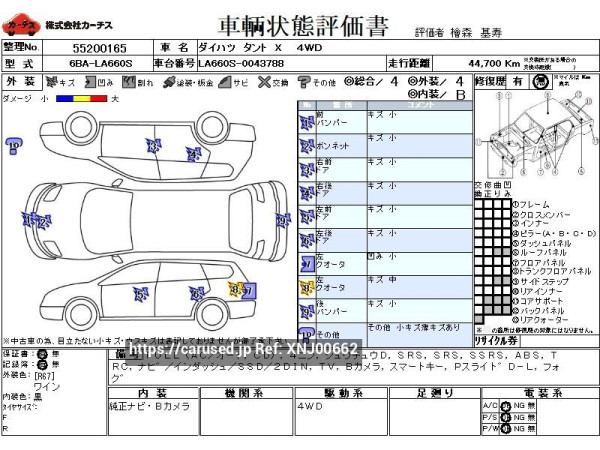Select damage marker 6 on left rear door

196,293
